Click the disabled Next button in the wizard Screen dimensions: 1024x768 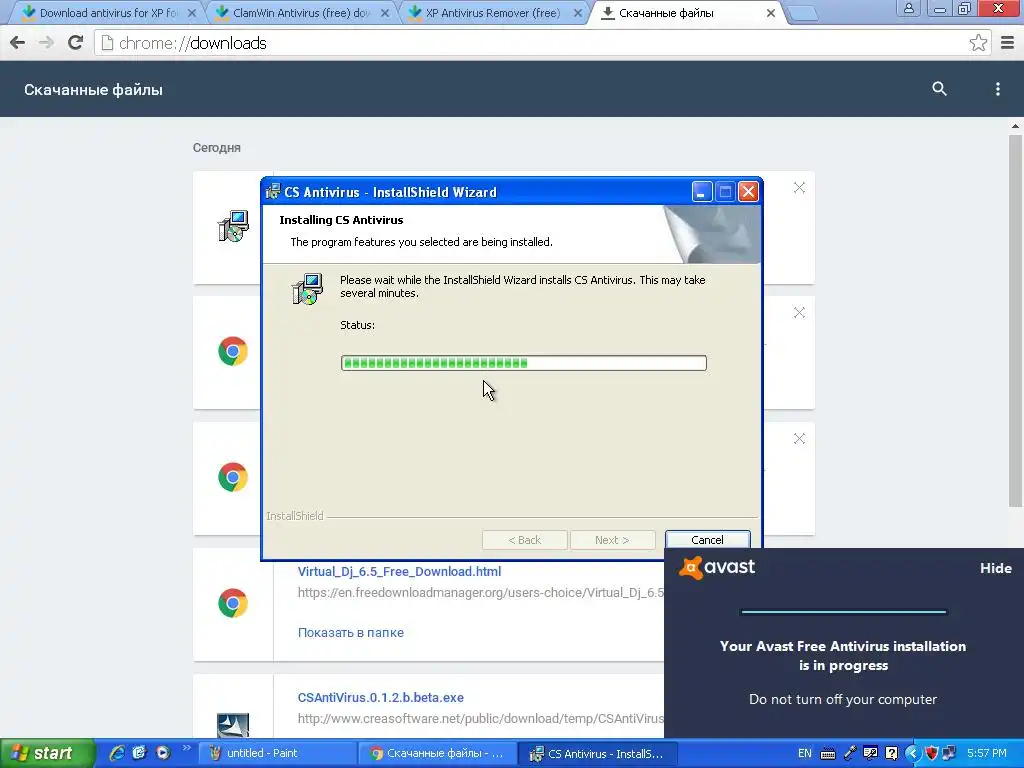612,540
